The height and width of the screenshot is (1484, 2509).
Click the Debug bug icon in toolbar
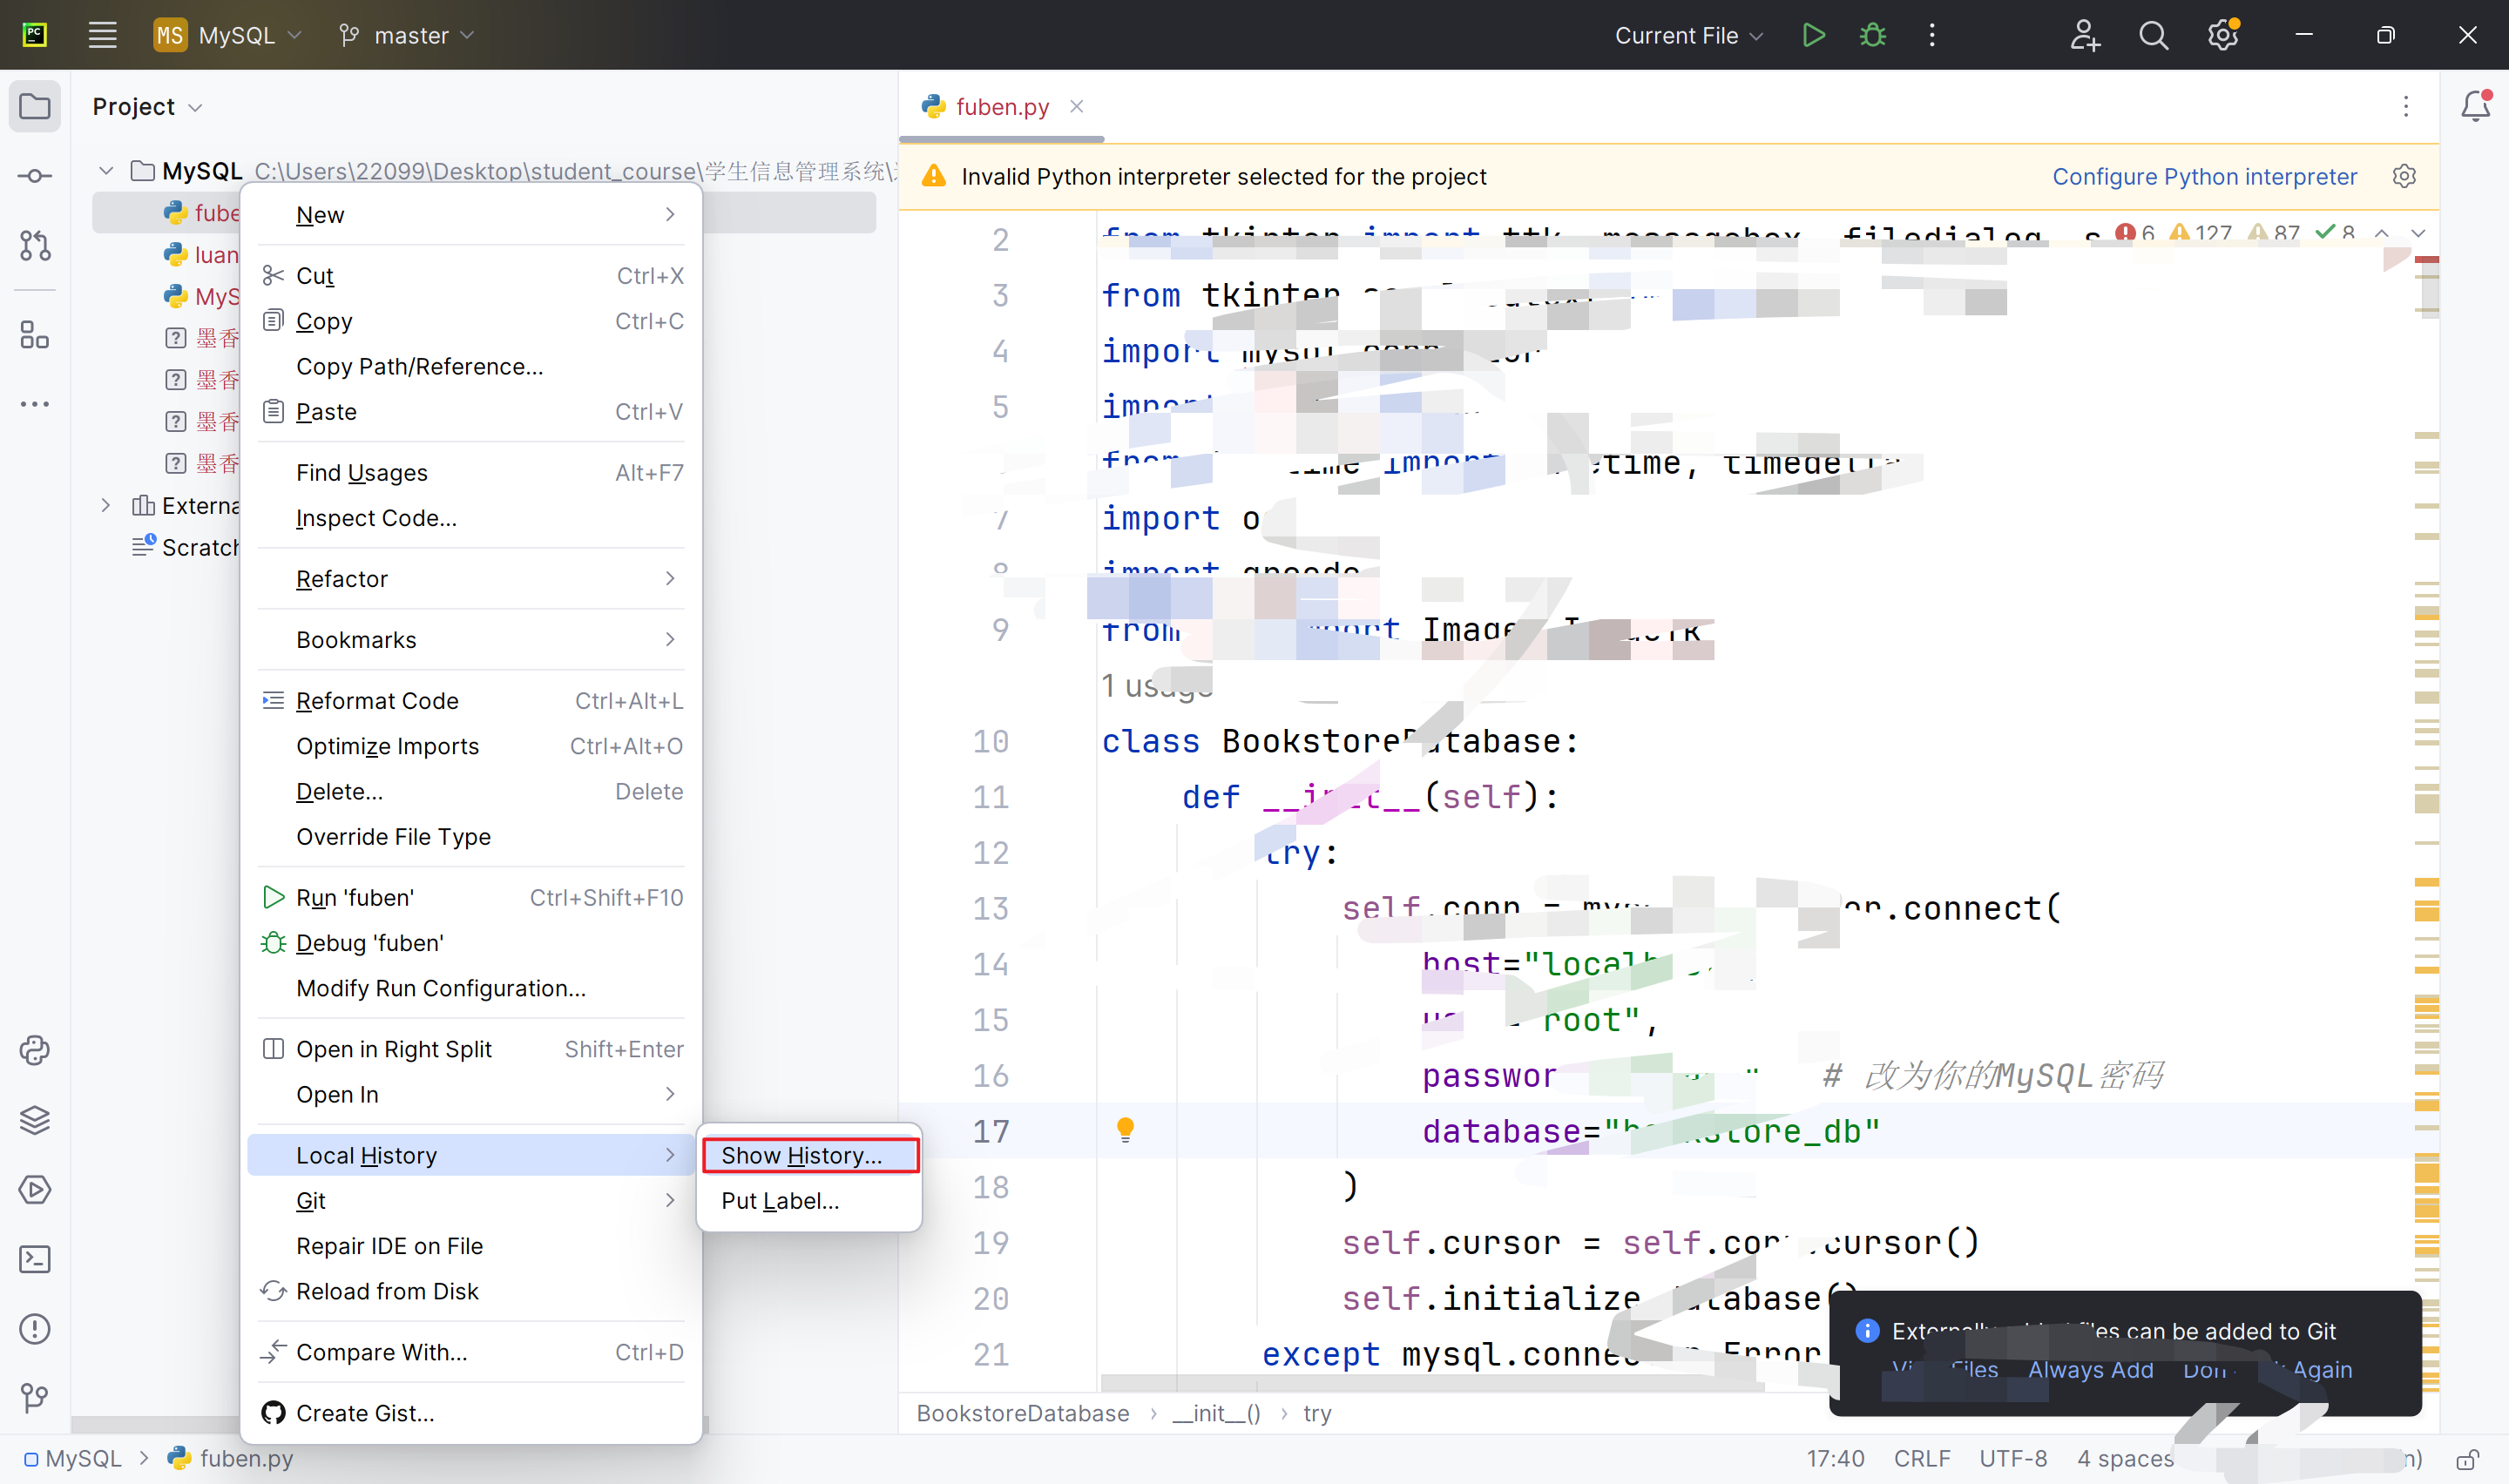1872,35
